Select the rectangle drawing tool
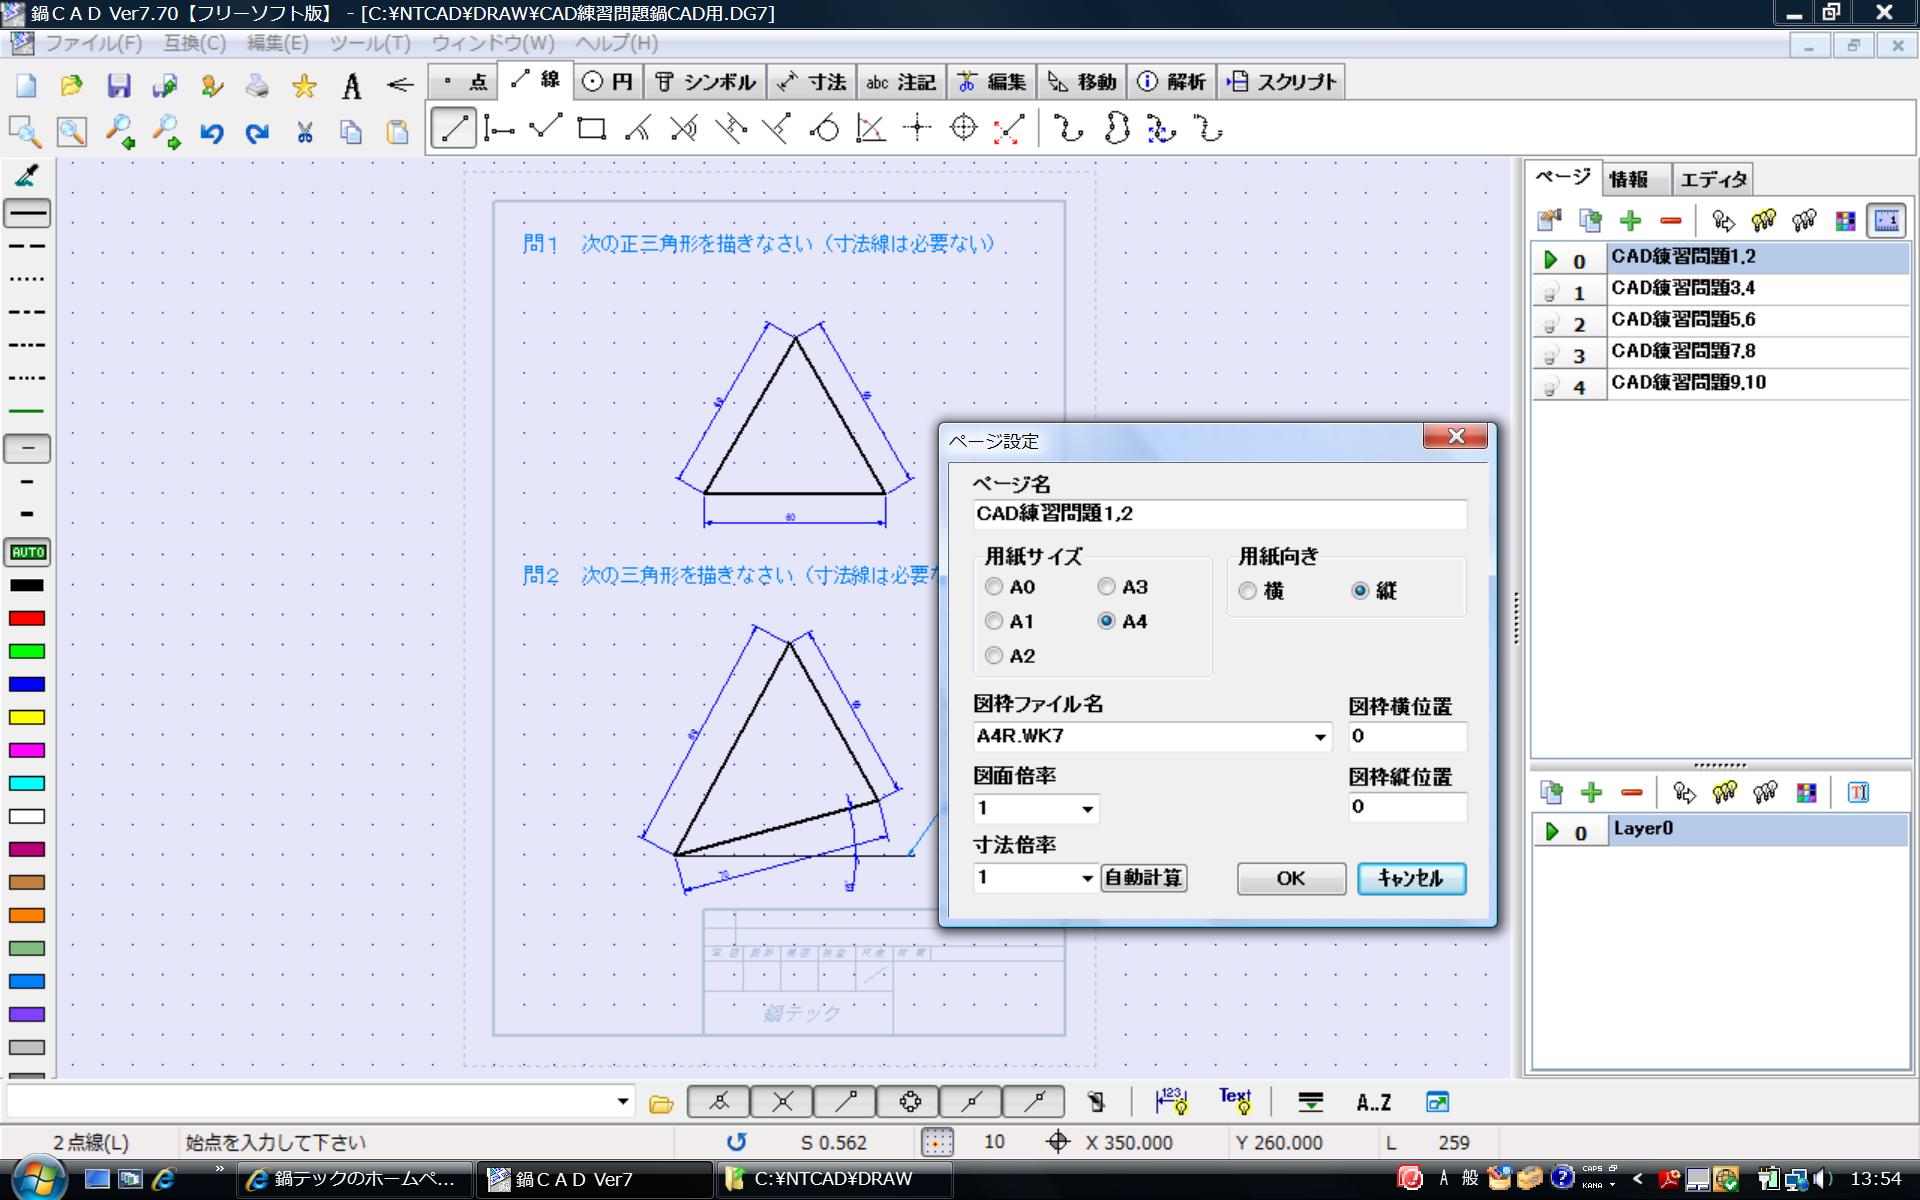Screen dimensions: 1920x1200 592,129
